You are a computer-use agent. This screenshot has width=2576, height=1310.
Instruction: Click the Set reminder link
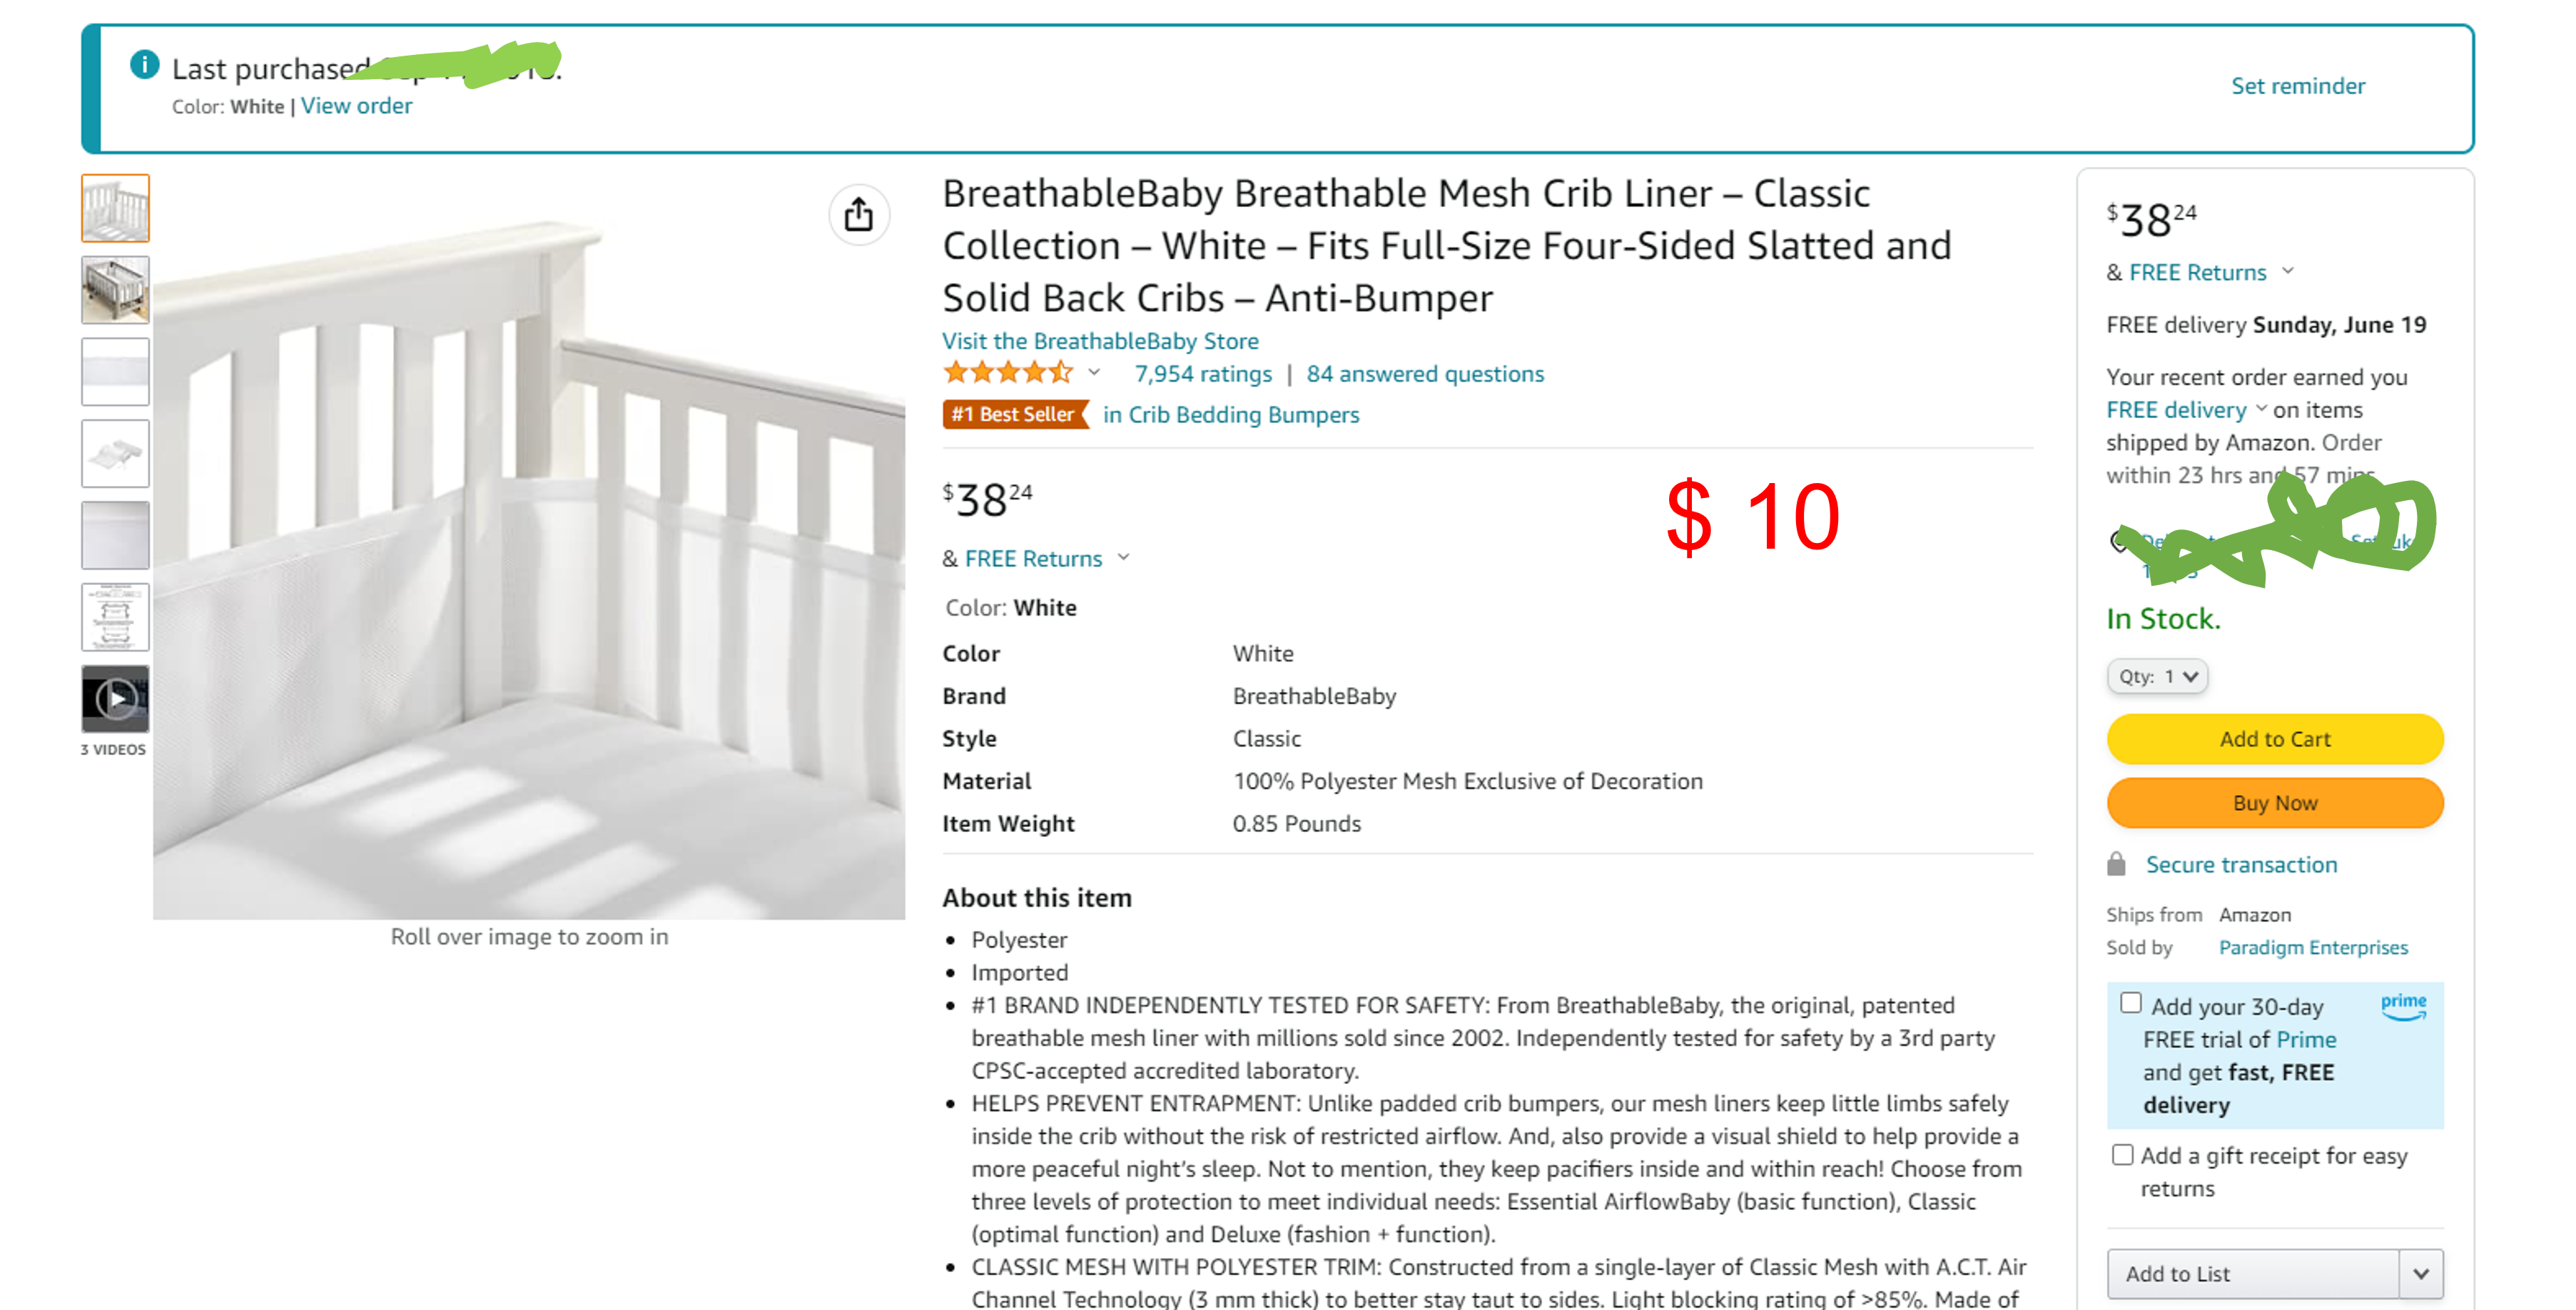pyautogui.click(x=2297, y=86)
